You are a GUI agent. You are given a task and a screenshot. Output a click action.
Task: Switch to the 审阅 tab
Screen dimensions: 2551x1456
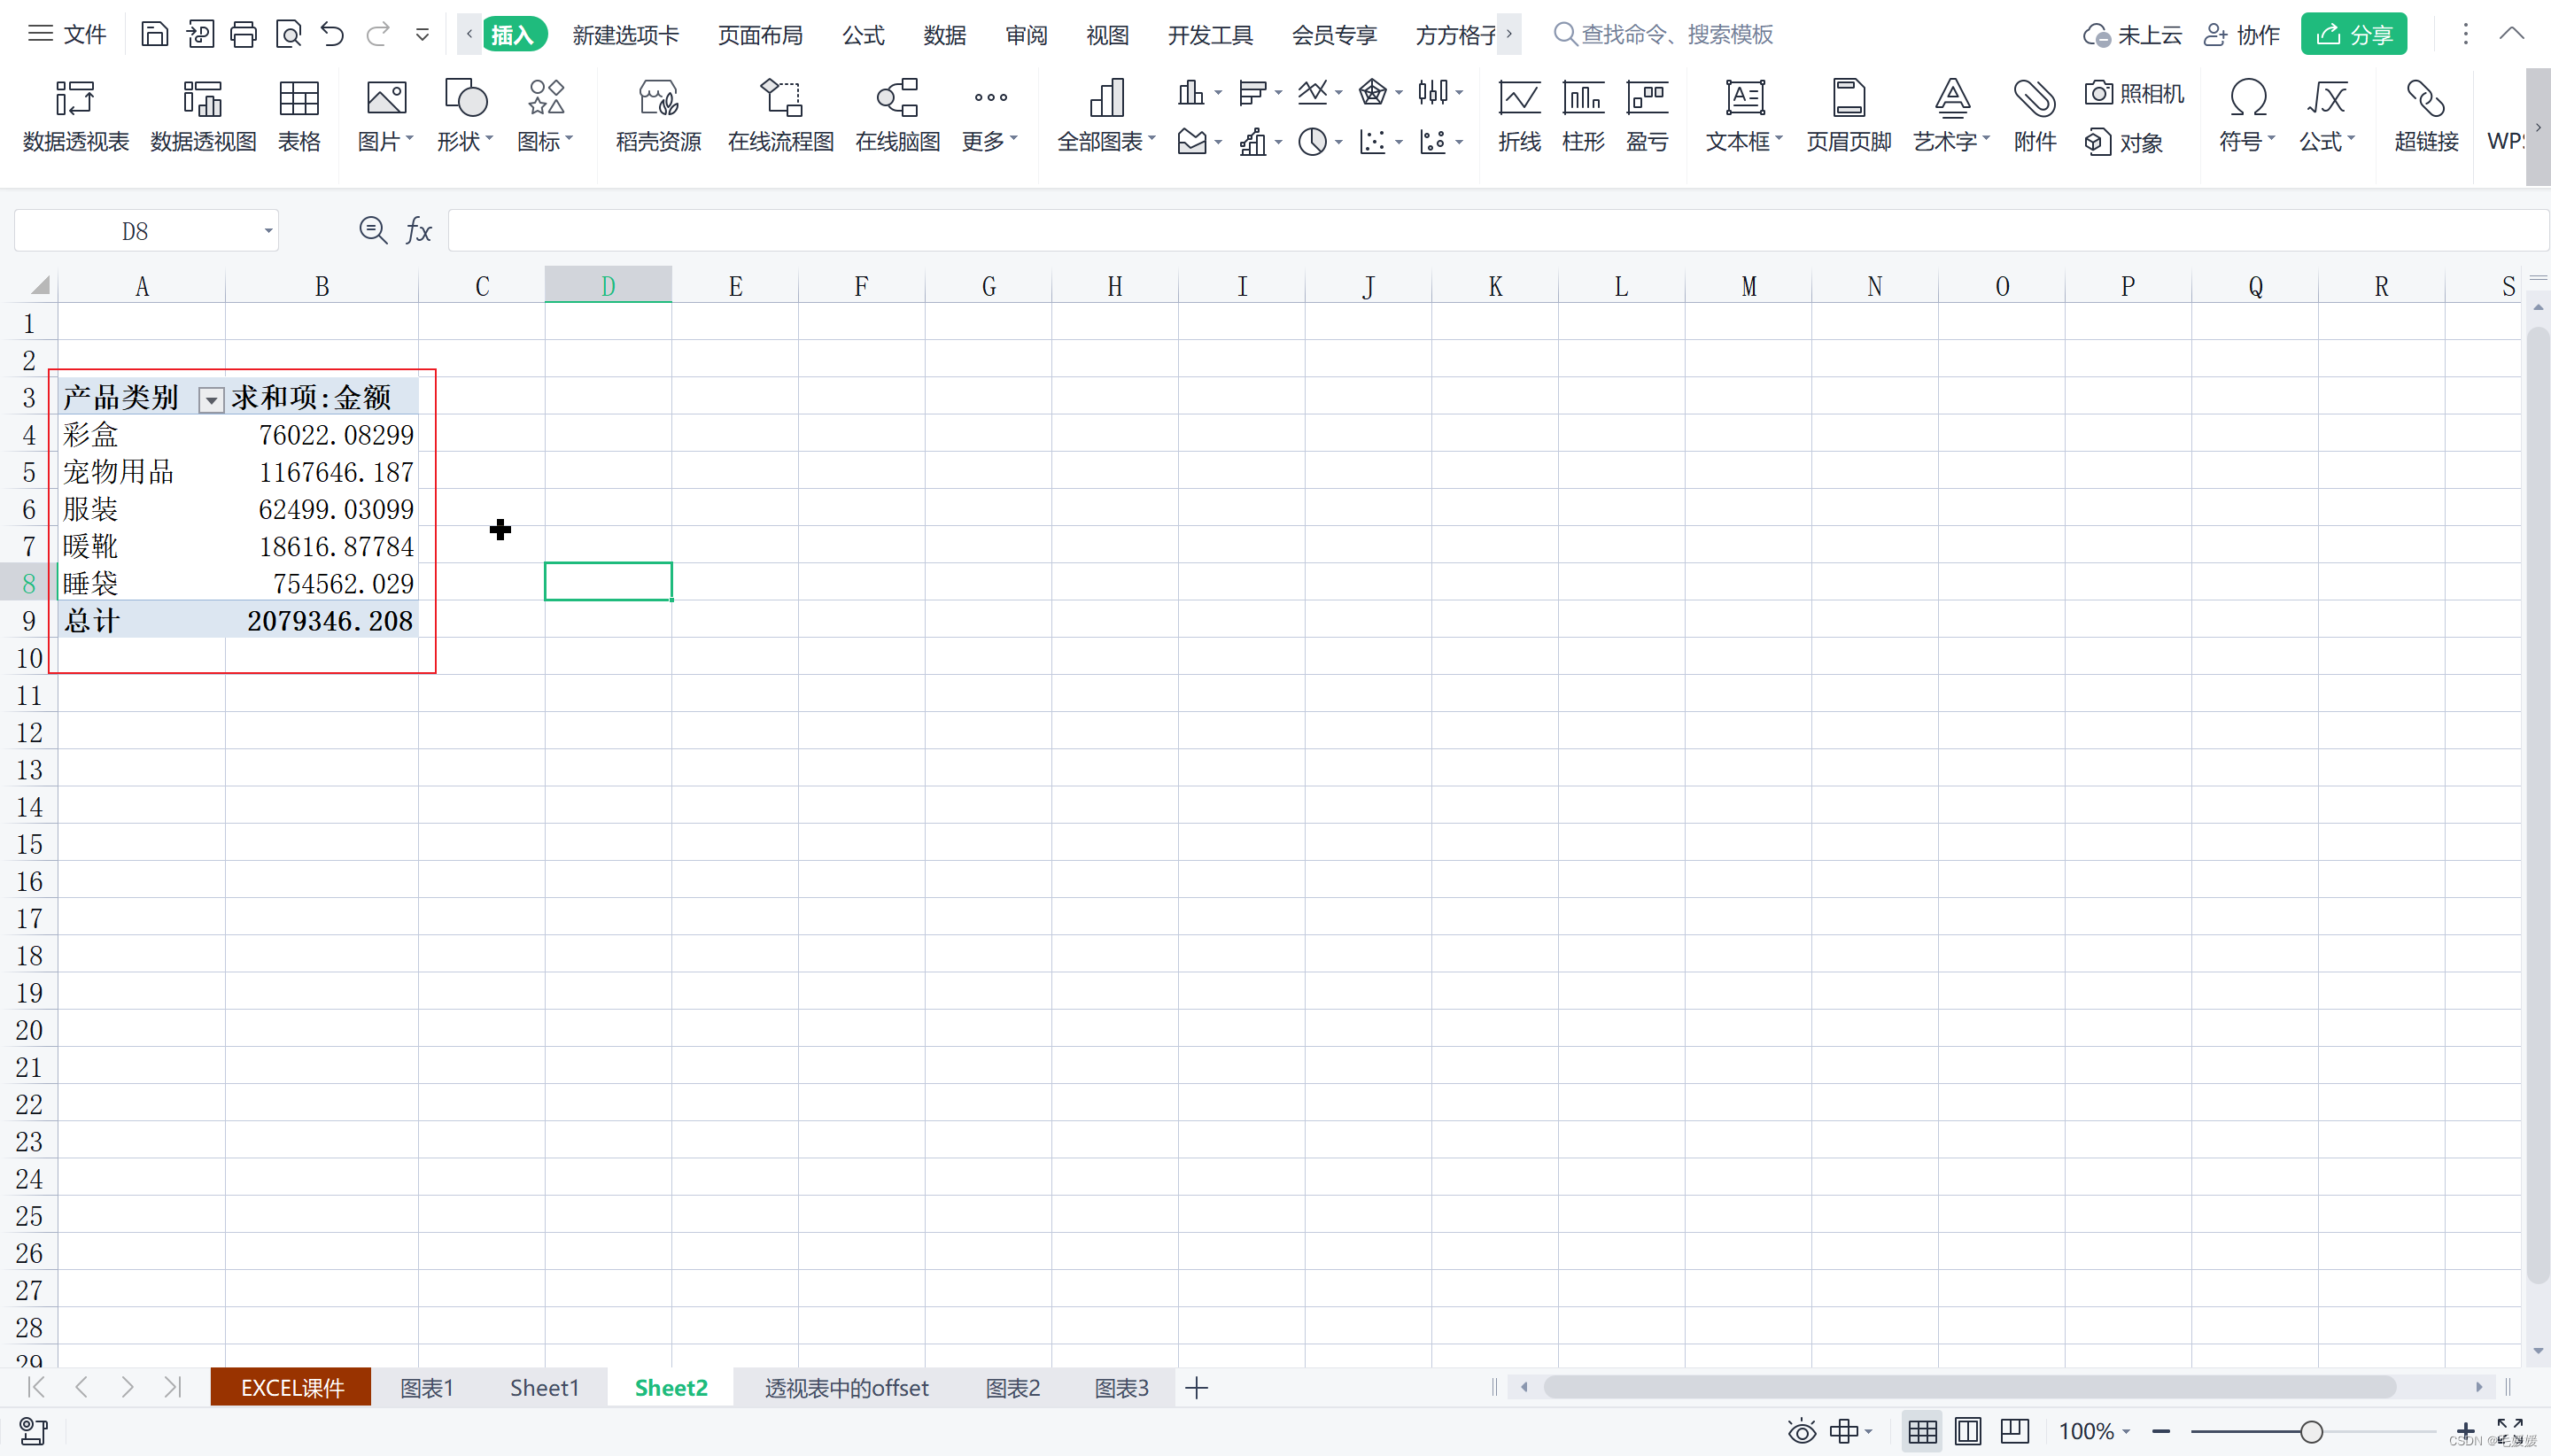[x=1026, y=35]
